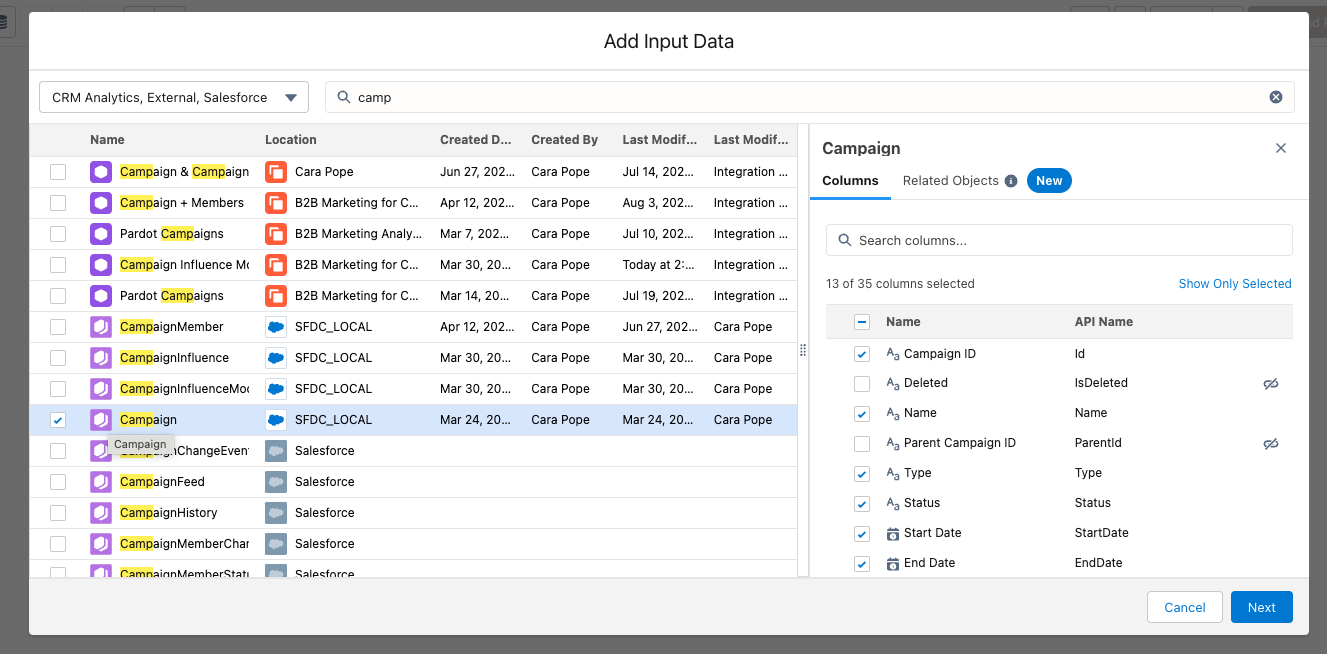Image resolution: width=1327 pixels, height=654 pixels.
Task: Click the orange location icon for Cara Pope
Action: point(276,172)
